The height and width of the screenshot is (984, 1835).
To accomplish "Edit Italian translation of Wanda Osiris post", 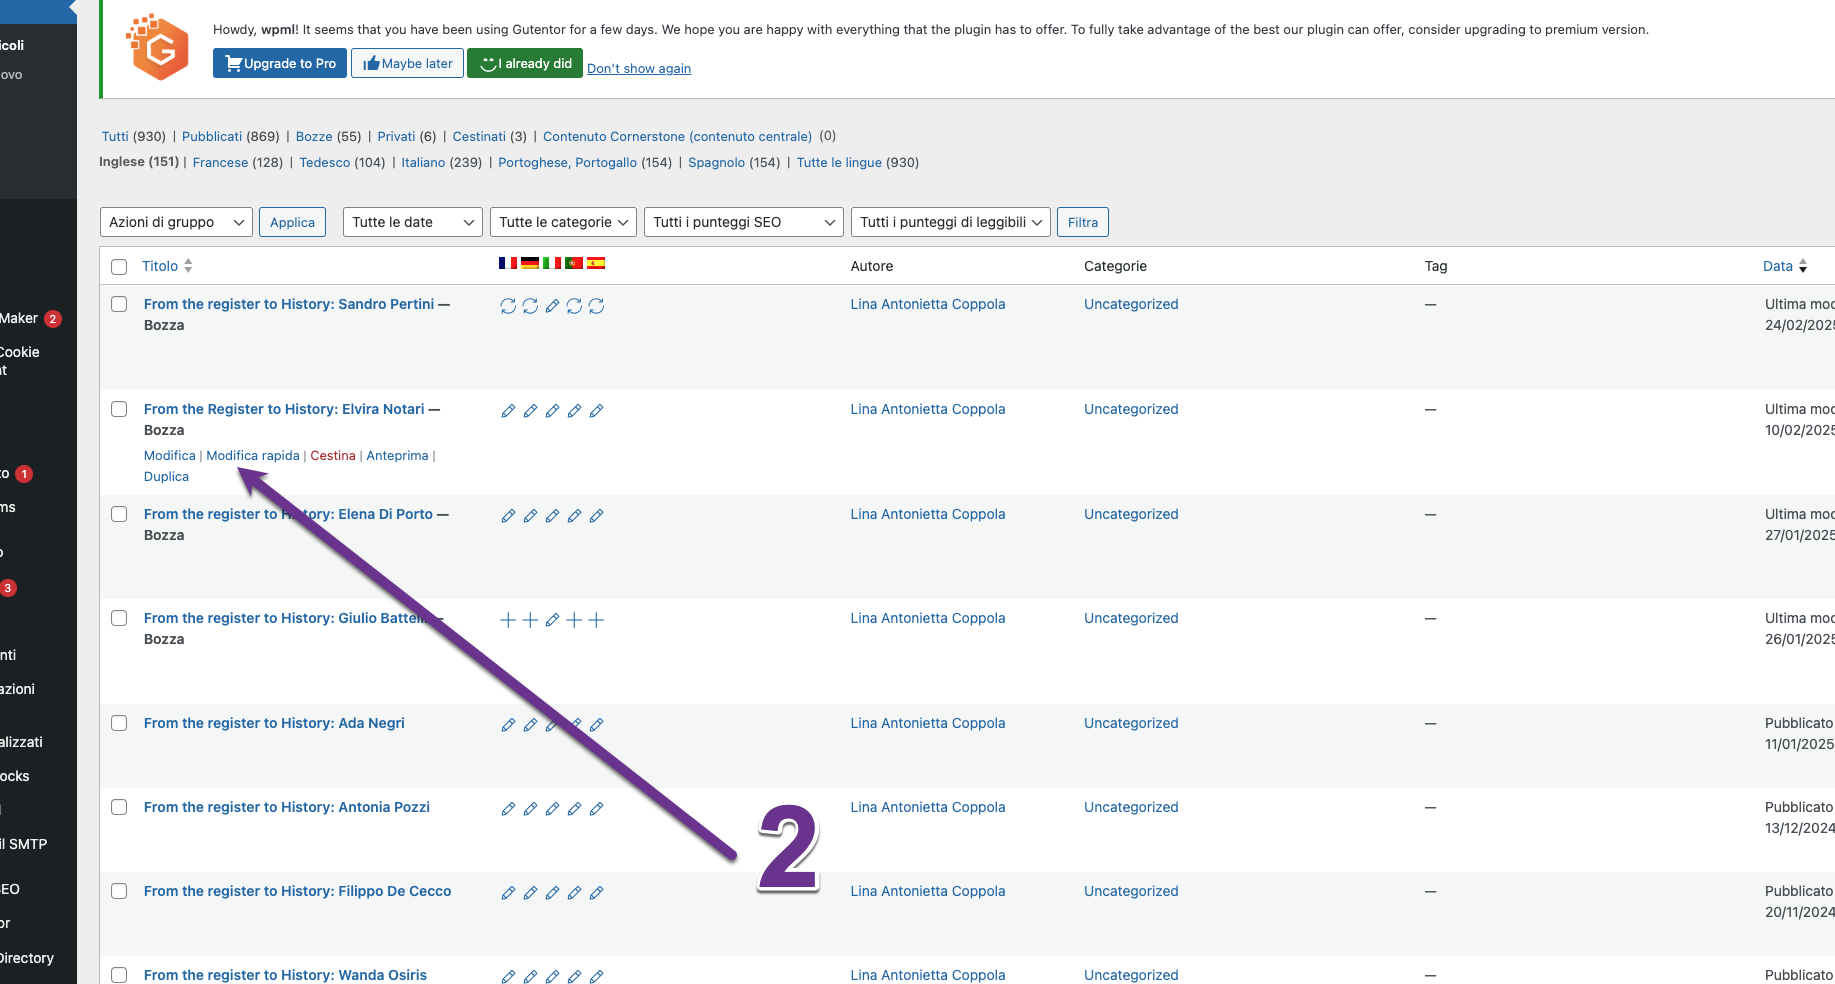I will click(552, 977).
